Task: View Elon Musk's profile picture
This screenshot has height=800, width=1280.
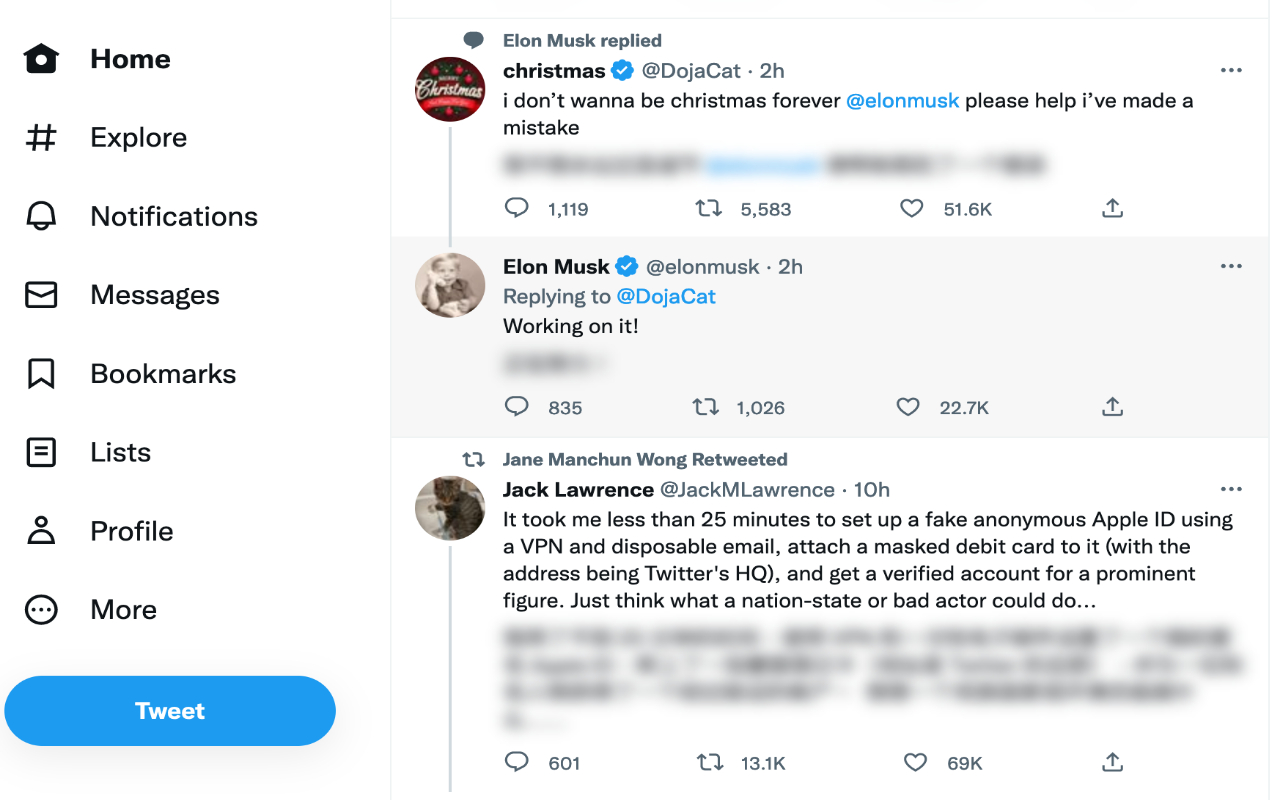Action: pyautogui.click(x=450, y=285)
